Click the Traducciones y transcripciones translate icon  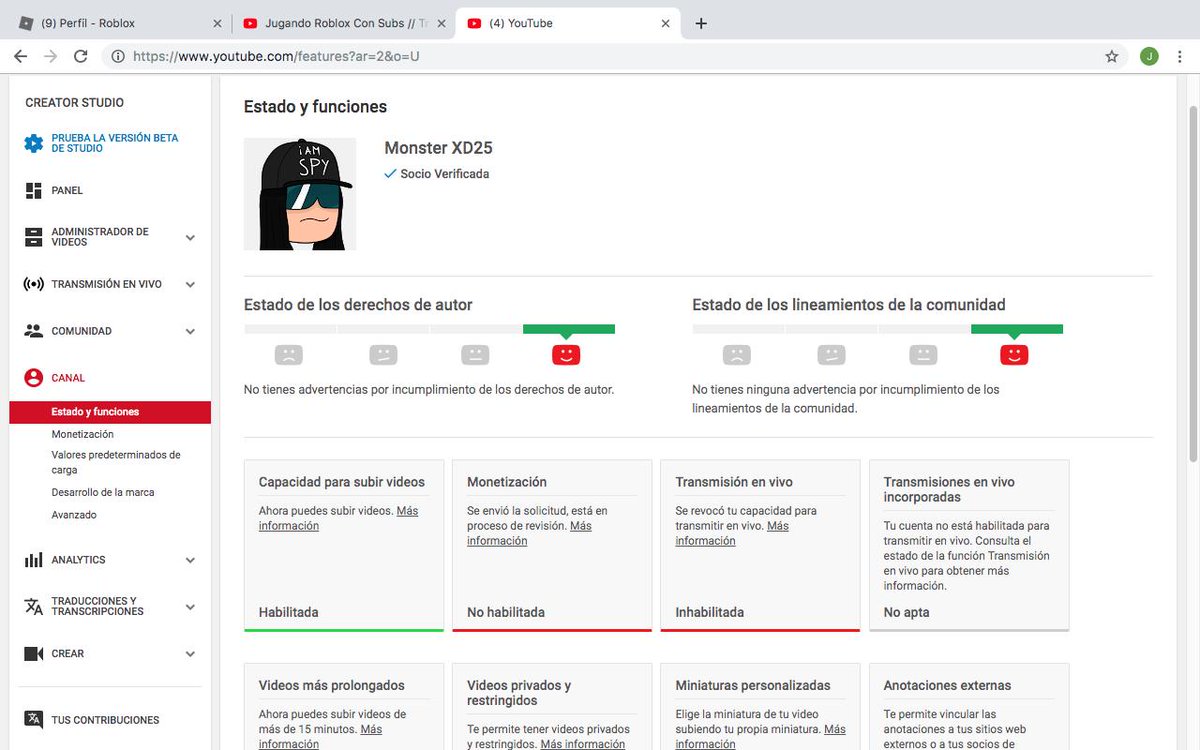click(34, 606)
